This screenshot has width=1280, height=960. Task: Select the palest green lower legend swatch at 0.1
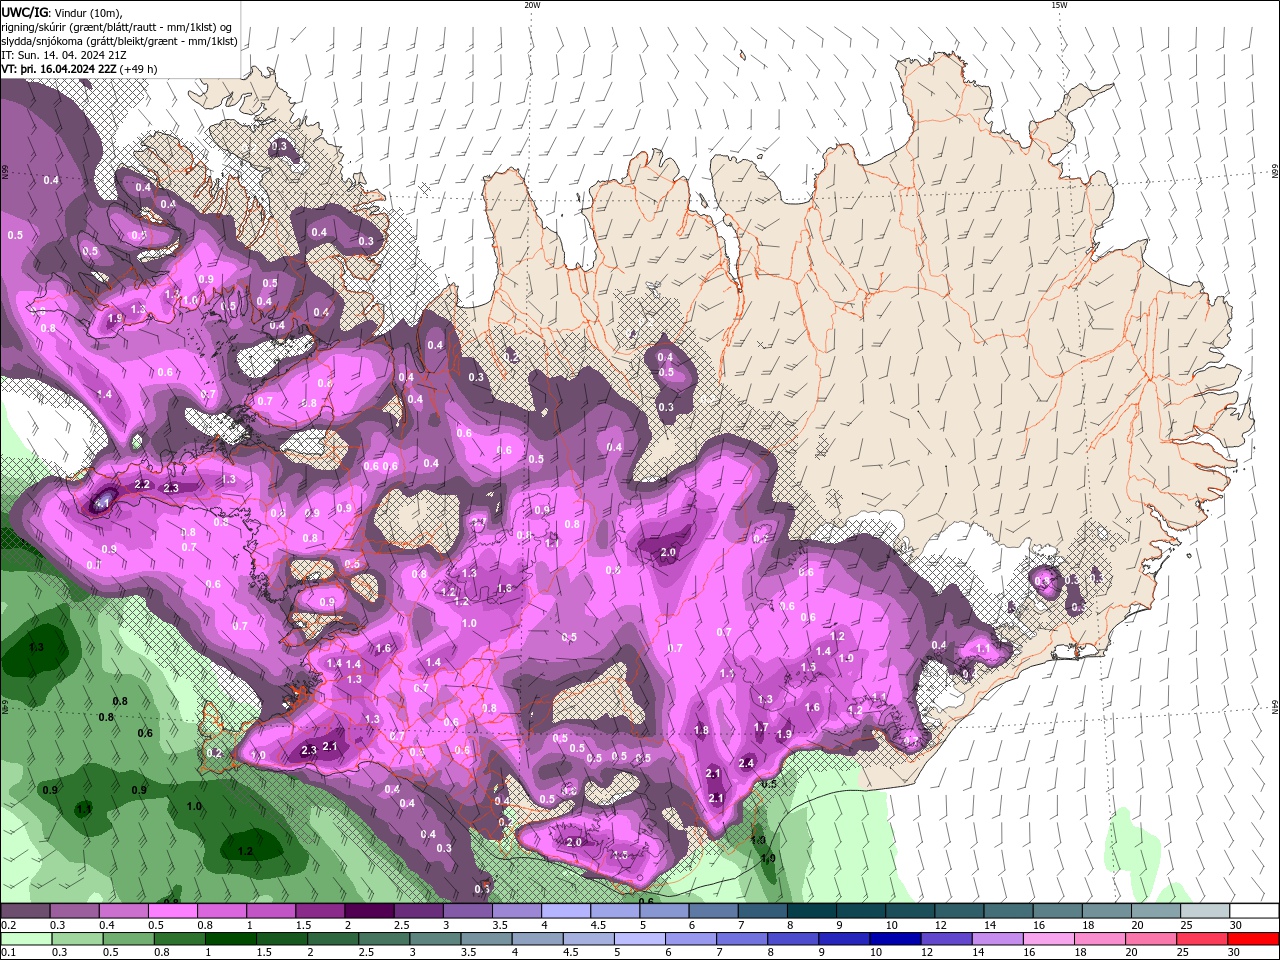point(27,938)
